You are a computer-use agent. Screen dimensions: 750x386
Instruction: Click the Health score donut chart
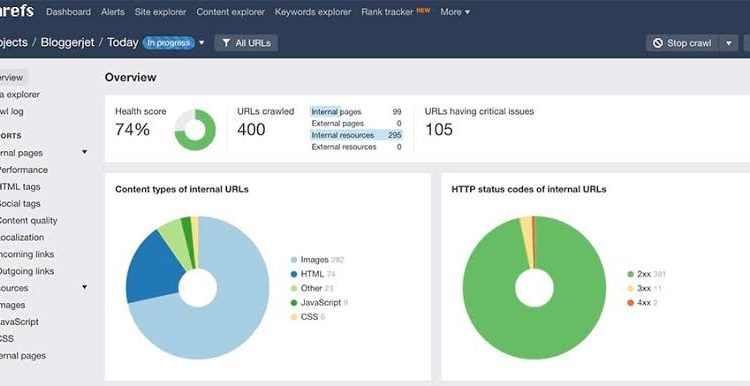coord(195,130)
